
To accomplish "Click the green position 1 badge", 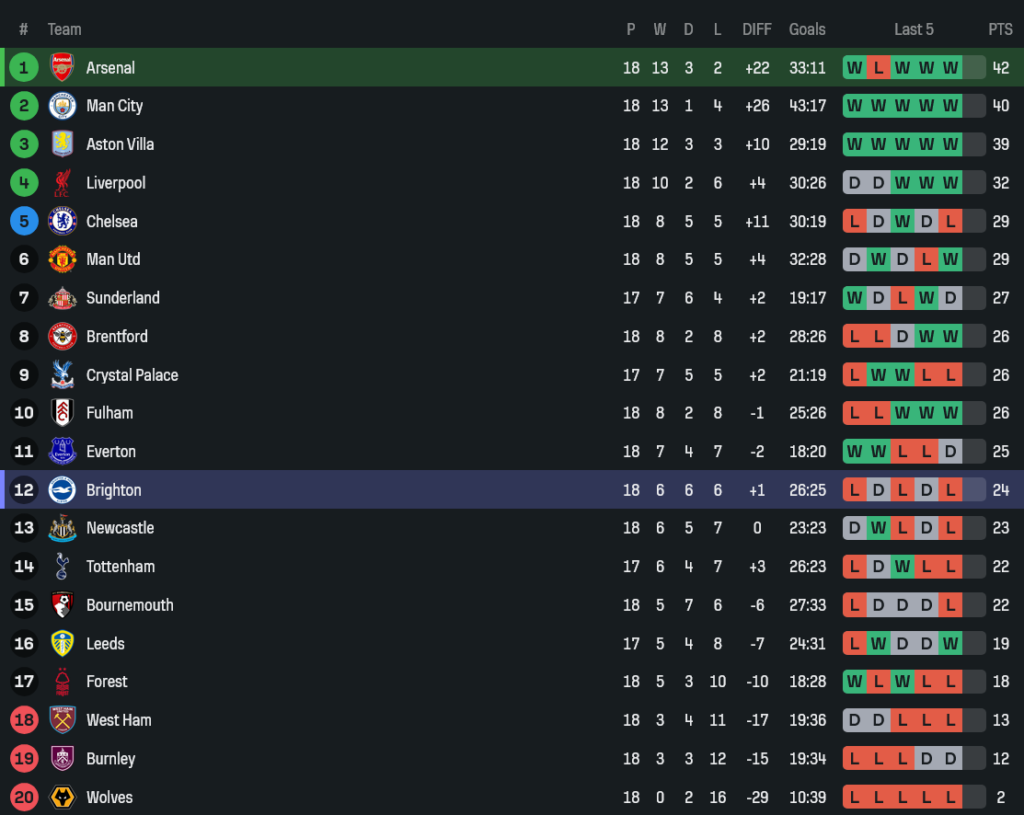I will 24,68.
